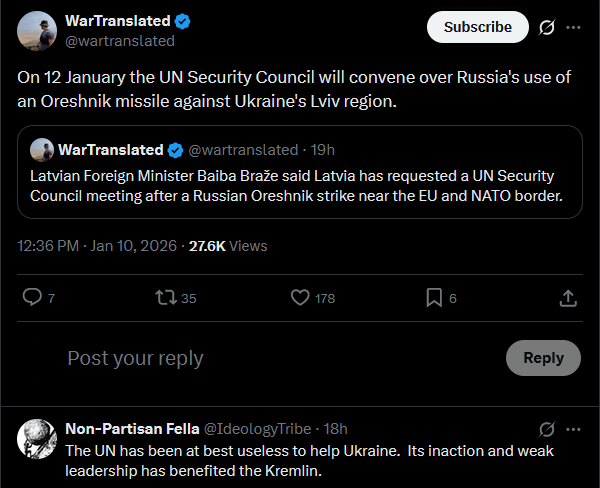Screen dimensions: 600x488
Task: Click WarTranslated verified badge in header
Action: (183, 21)
